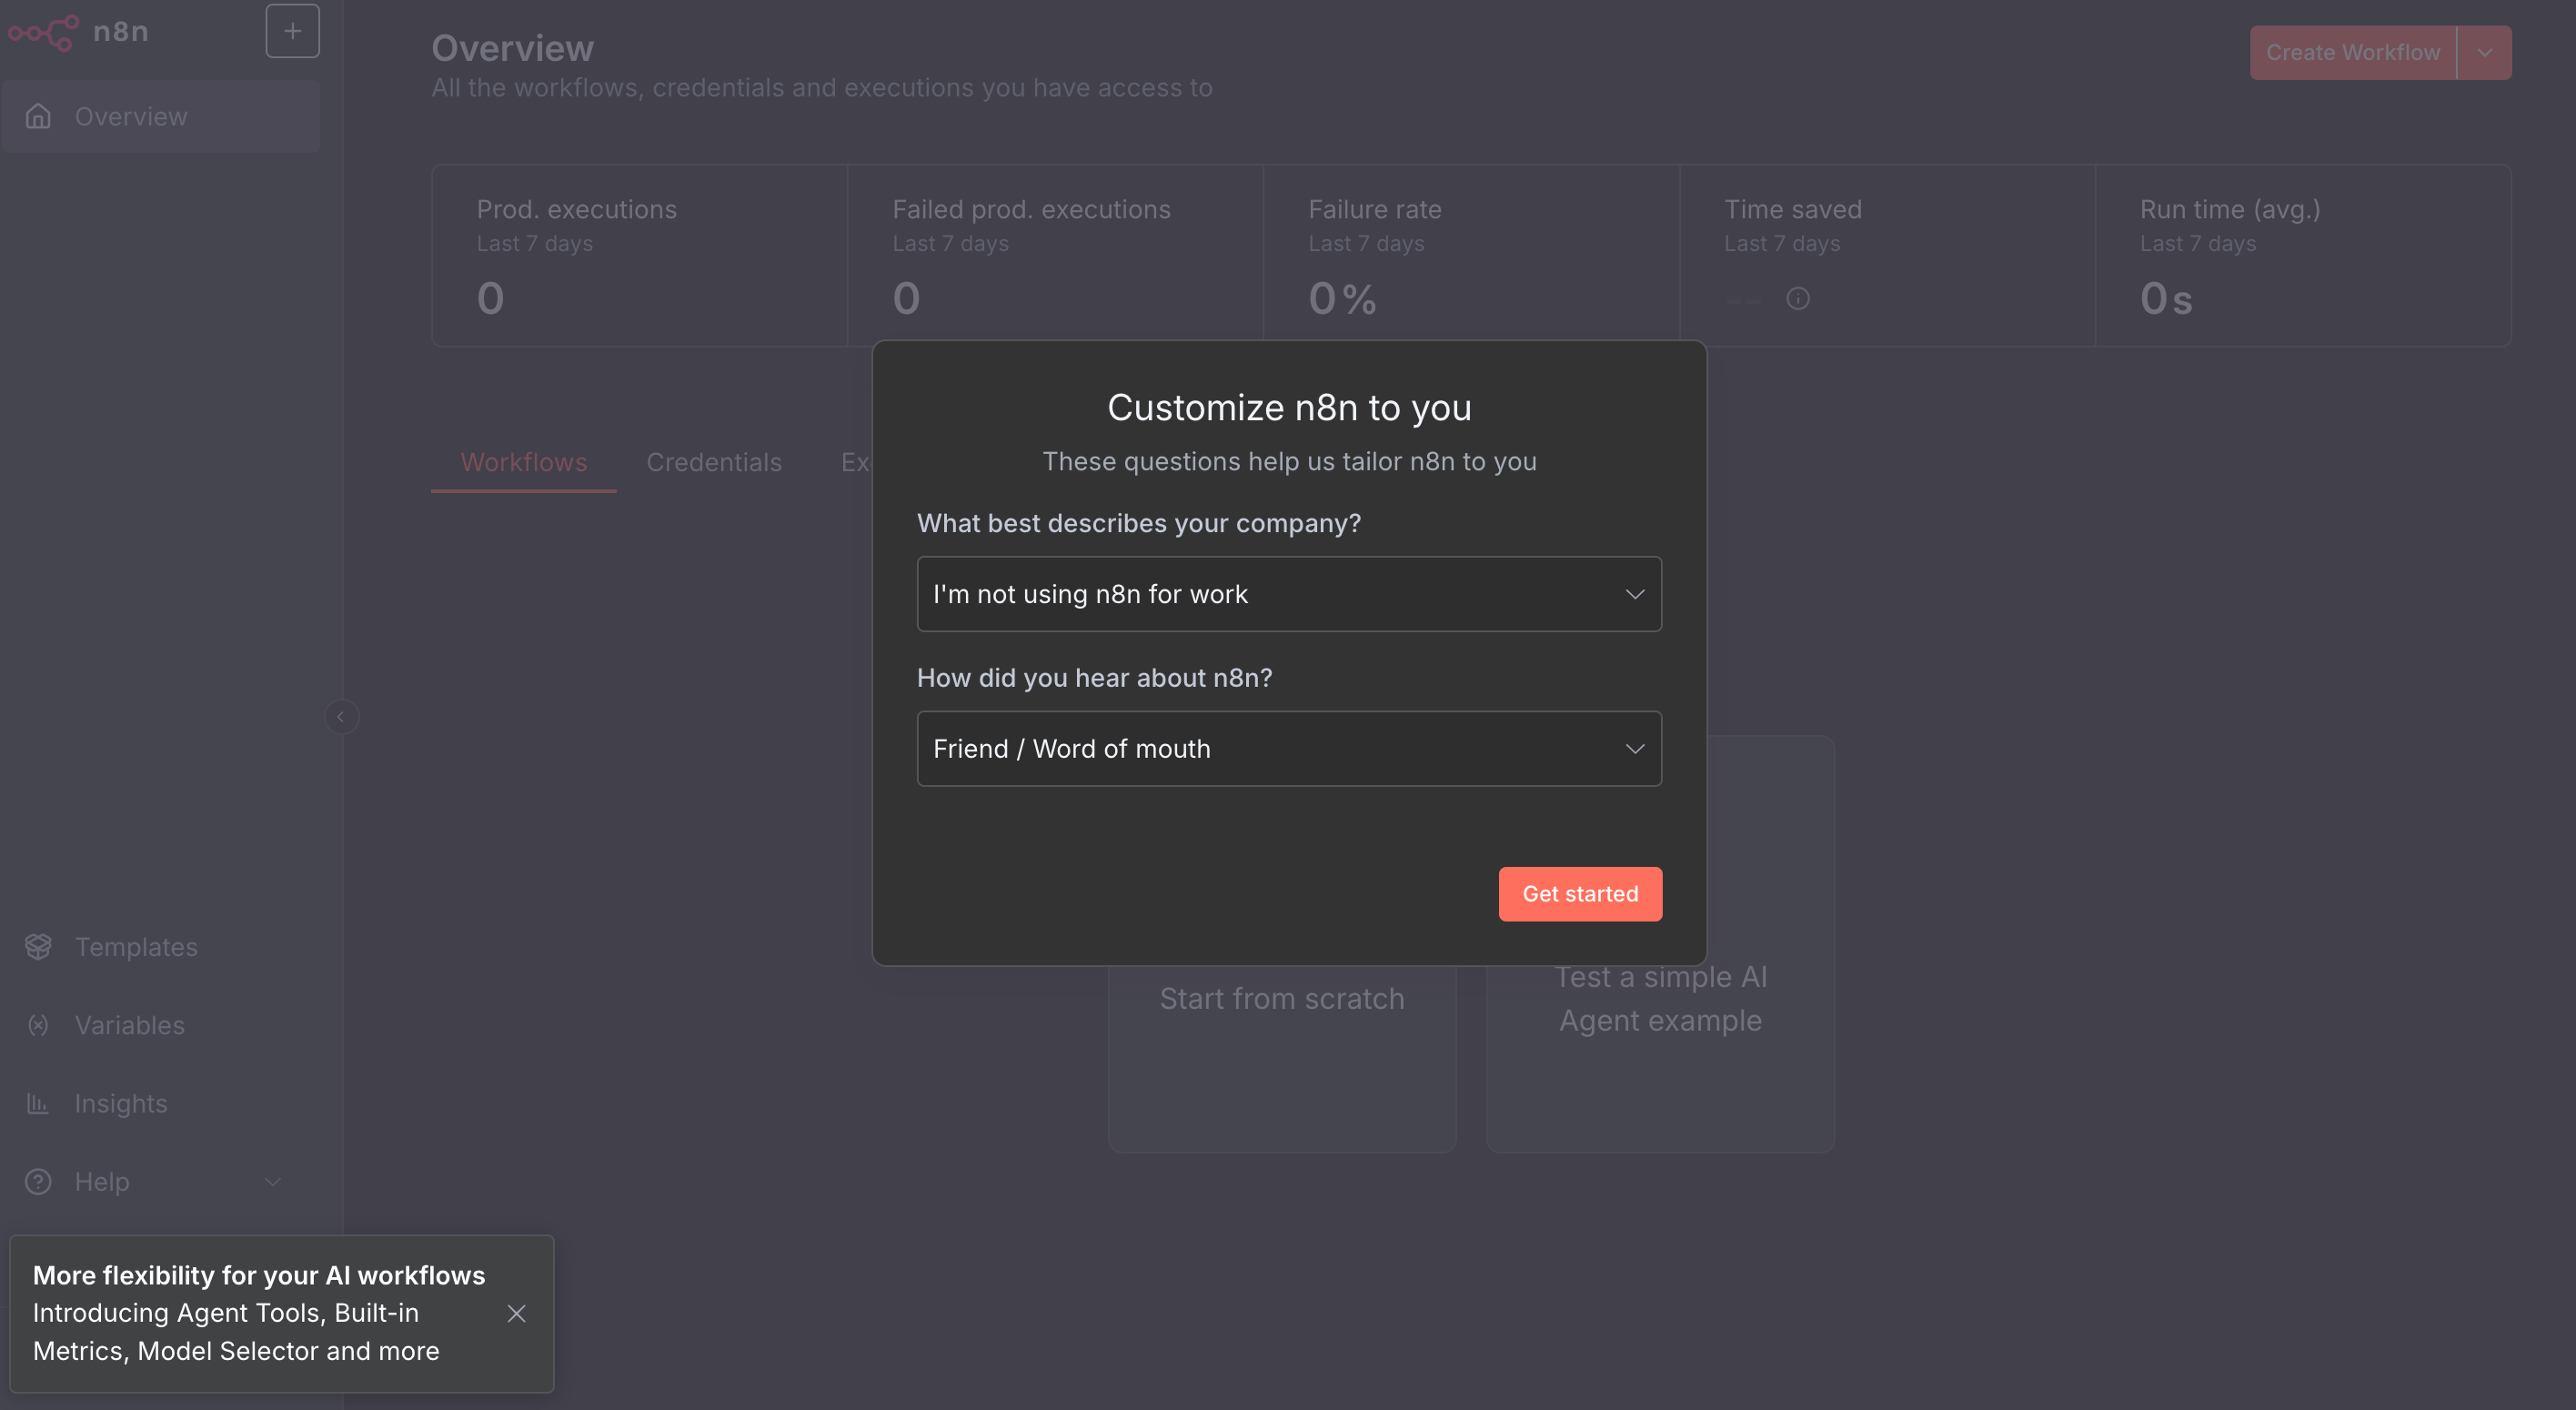This screenshot has height=1410, width=2576.
Task: Open the company description dropdown
Action: click(x=1288, y=594)
